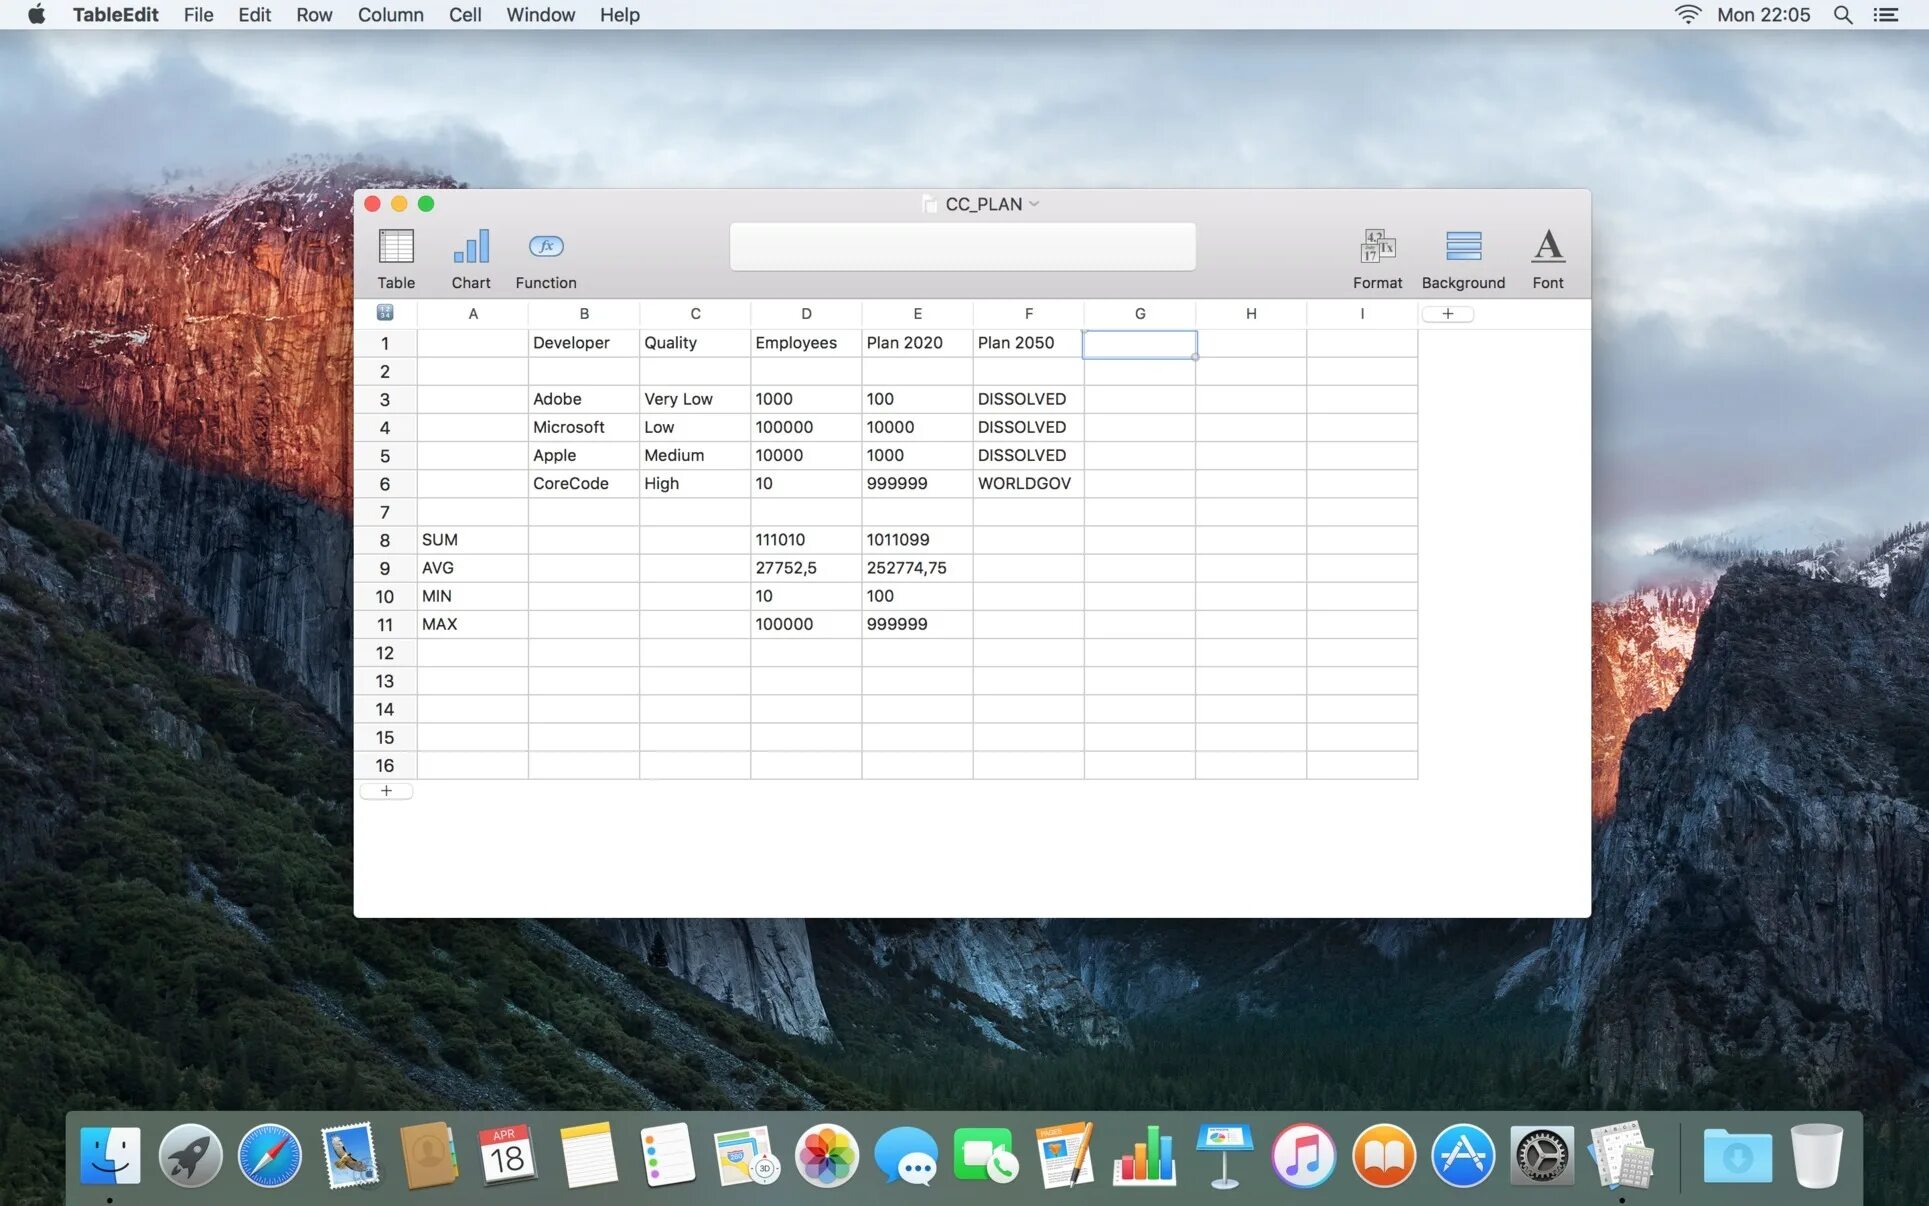Click the formula input field

[x=962, y=247]
